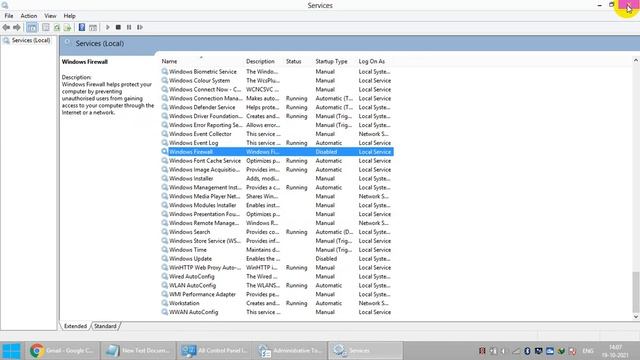The width and height of the screenshot is (640, 360).
Task: Open the Properties toolbar icon
Action: 46,27
